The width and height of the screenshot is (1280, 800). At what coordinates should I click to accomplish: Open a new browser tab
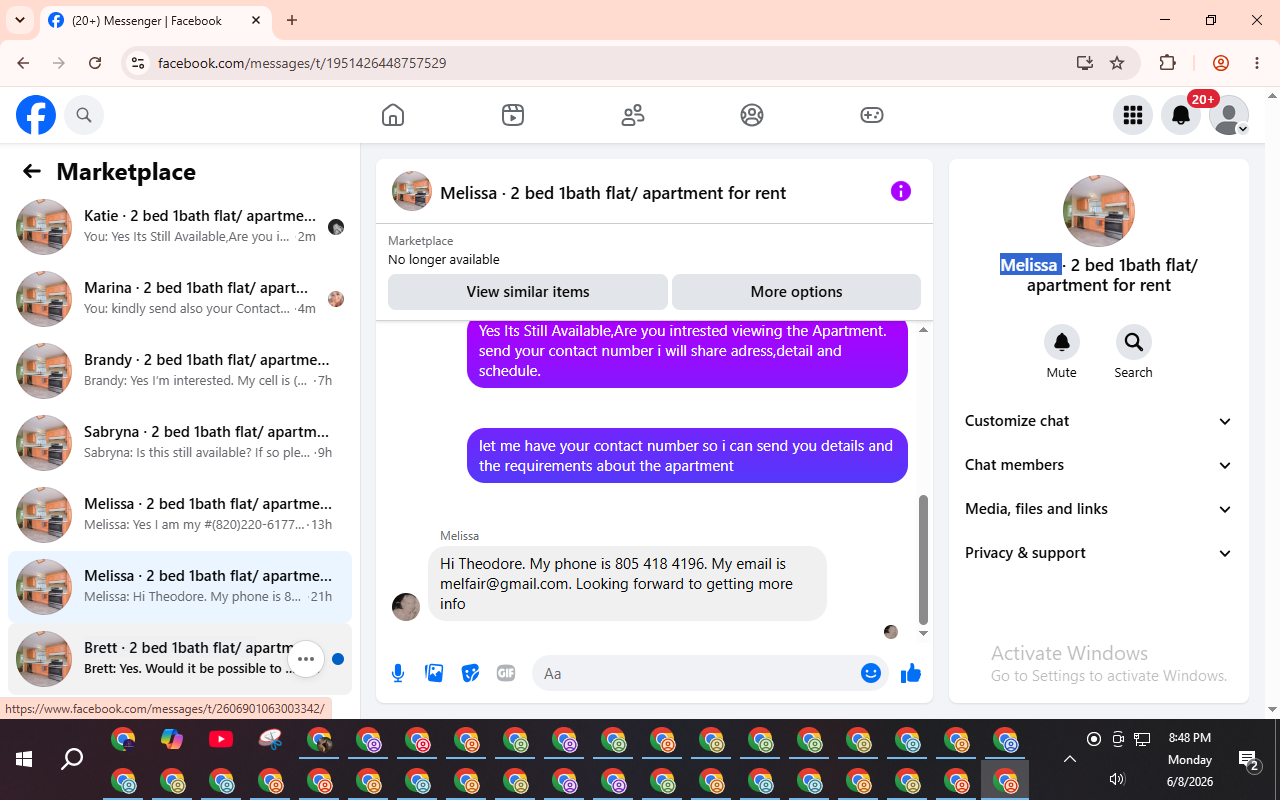[x=292, y=20]
